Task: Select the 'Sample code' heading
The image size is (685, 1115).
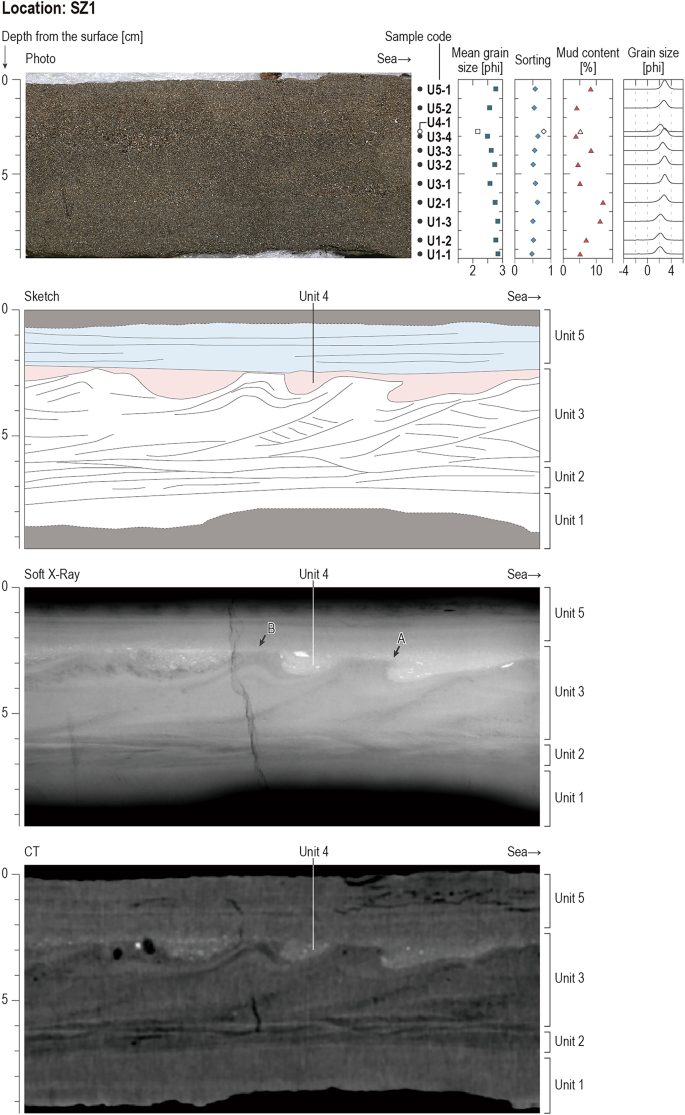Action: click(x=418, y=36)
